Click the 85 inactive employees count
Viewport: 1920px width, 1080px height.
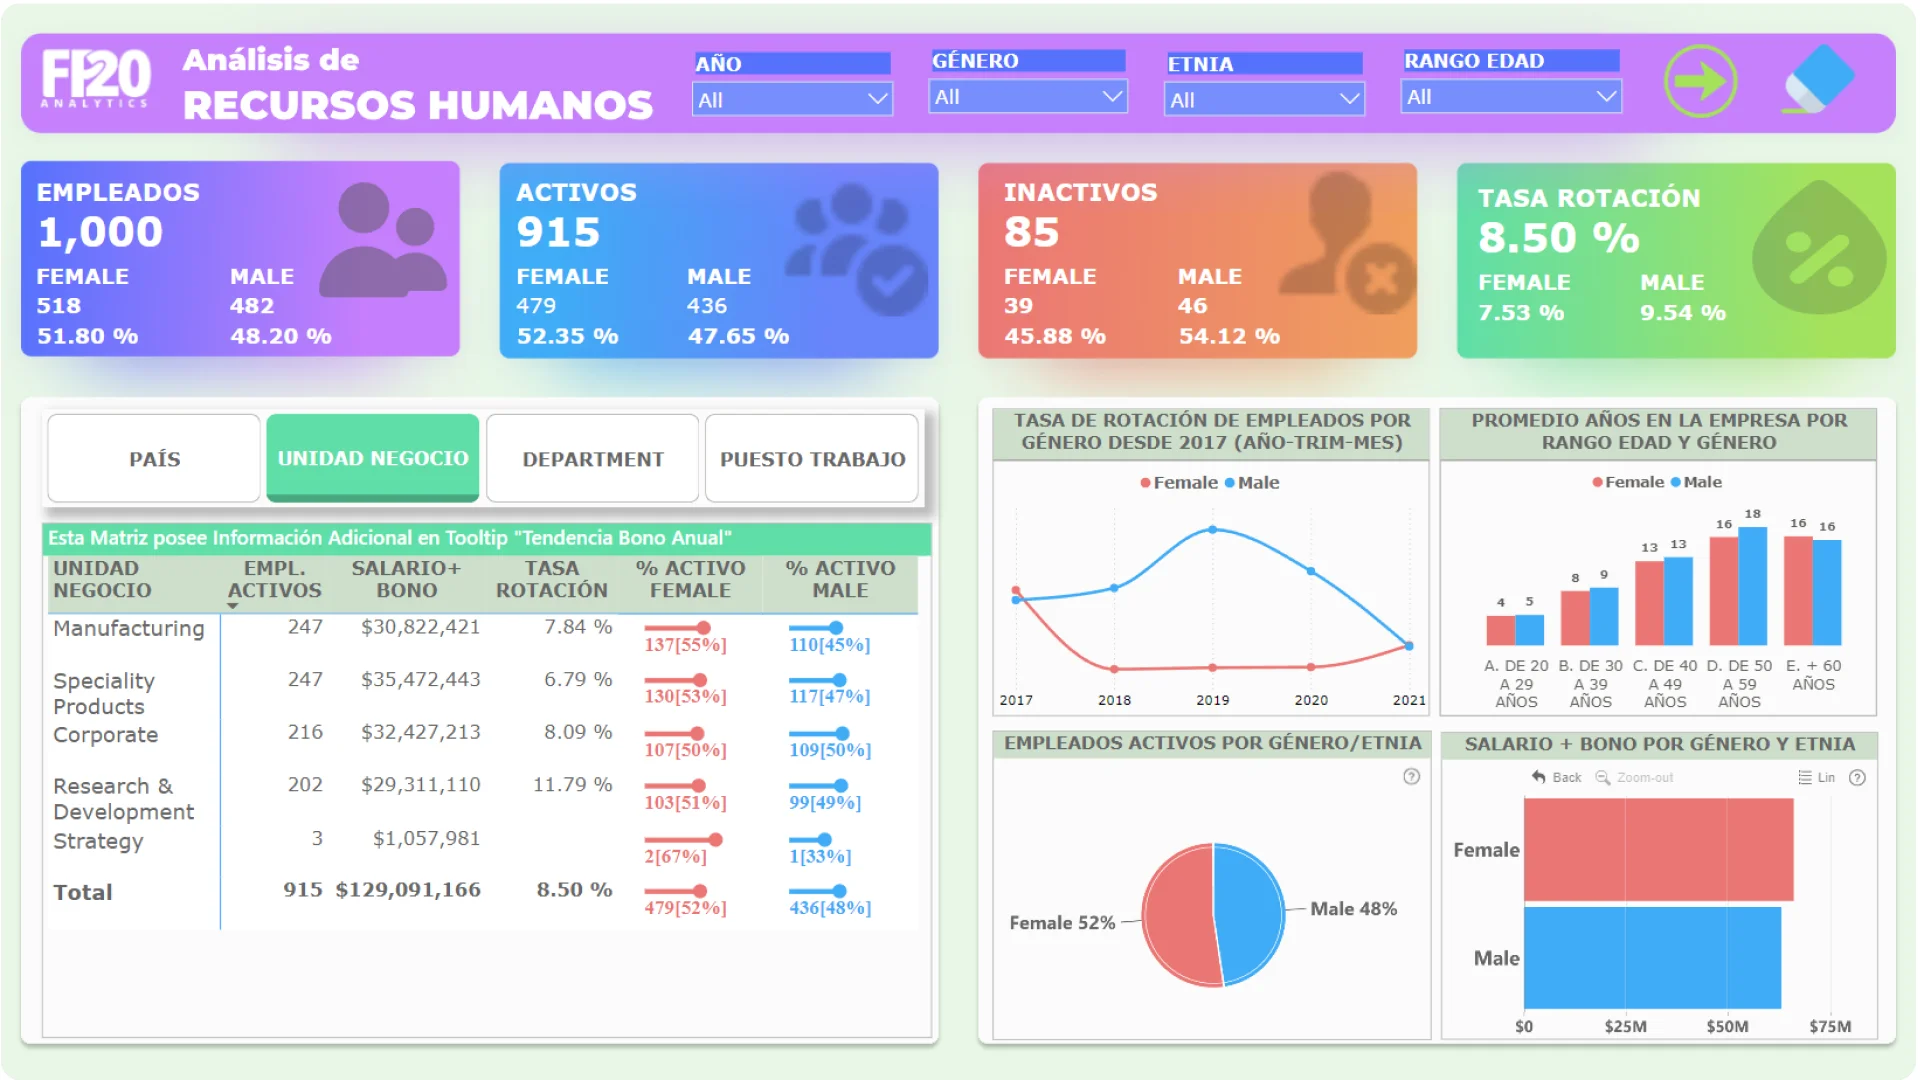[1031, 232]
